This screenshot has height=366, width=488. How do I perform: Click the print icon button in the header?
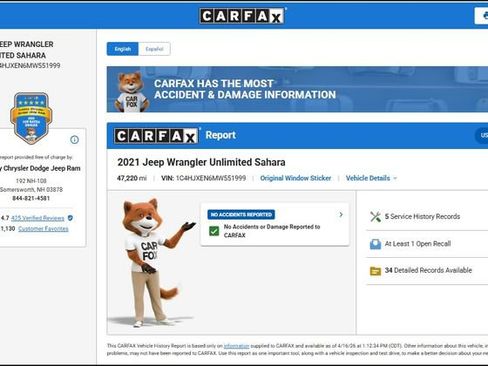(482, 16)
